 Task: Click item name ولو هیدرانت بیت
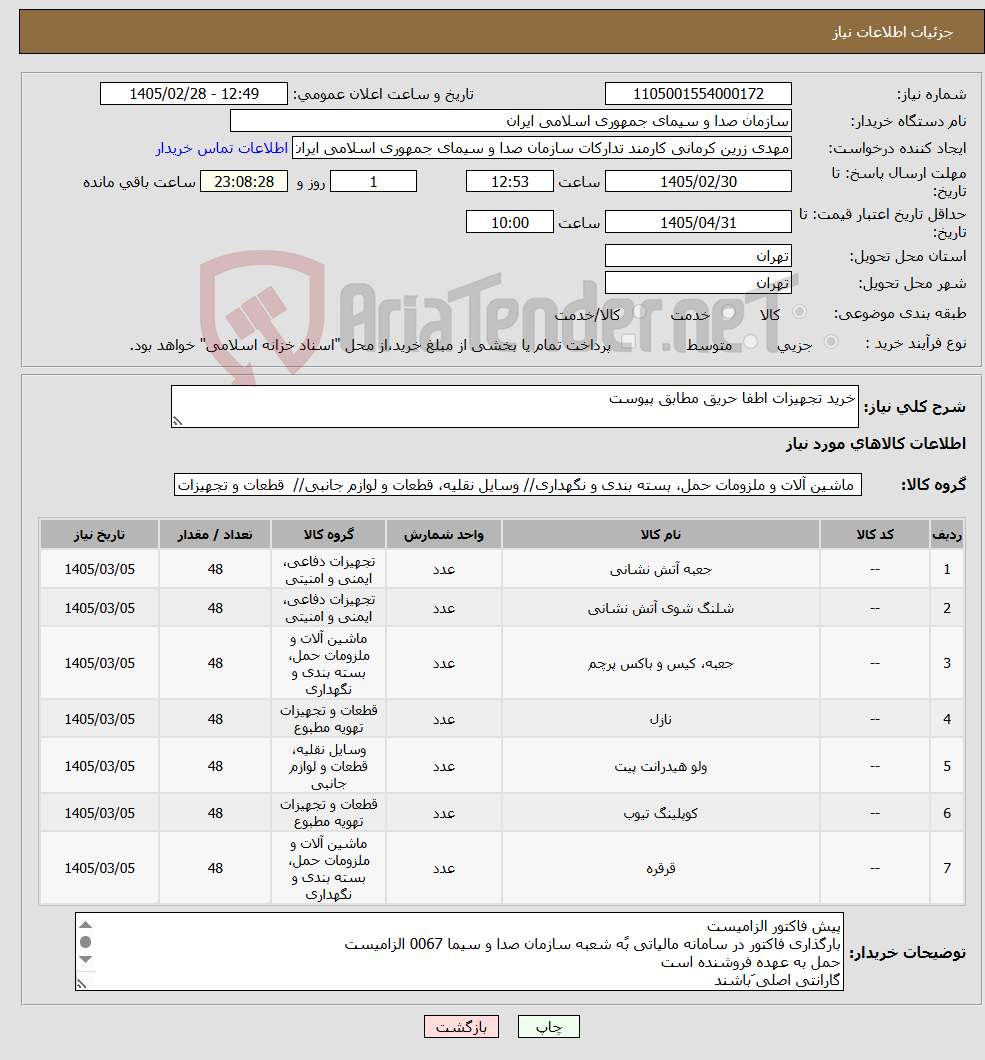click(660, 767)
